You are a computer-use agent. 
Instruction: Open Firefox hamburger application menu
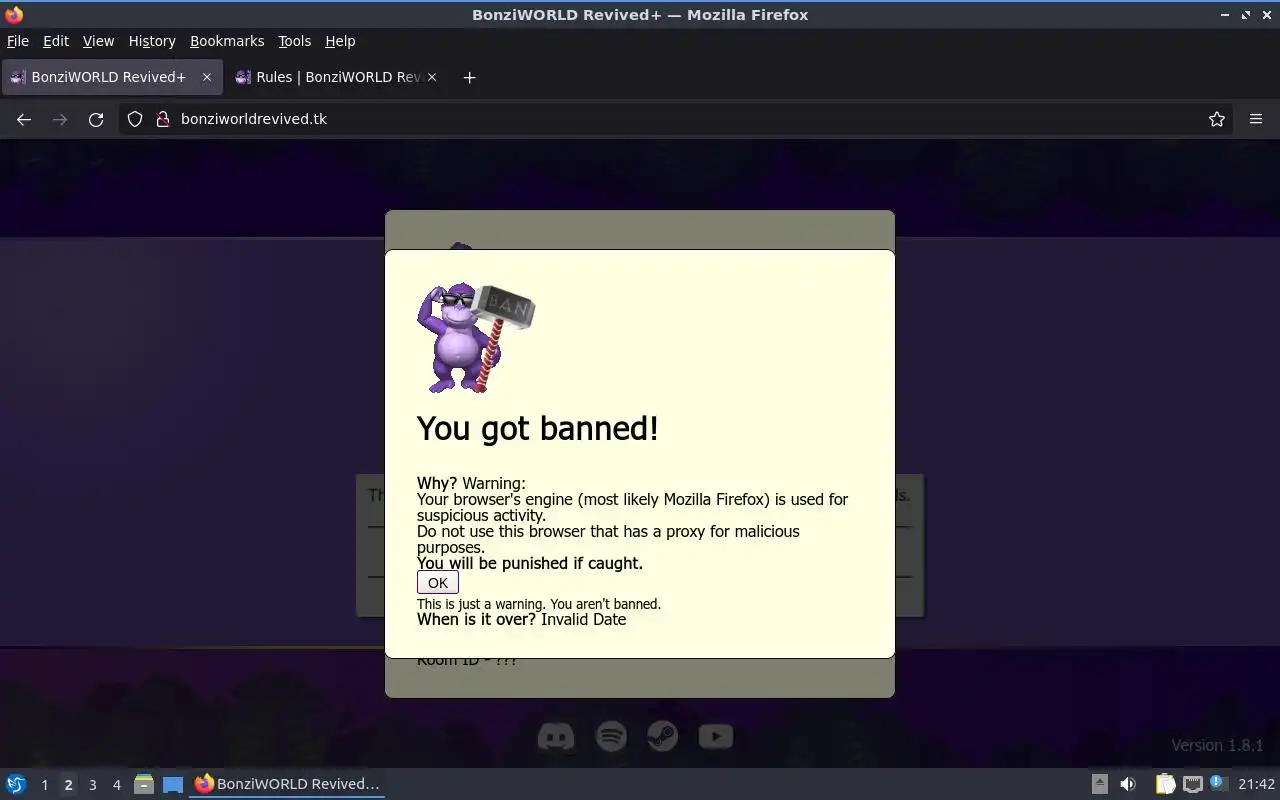(1256, 119)
